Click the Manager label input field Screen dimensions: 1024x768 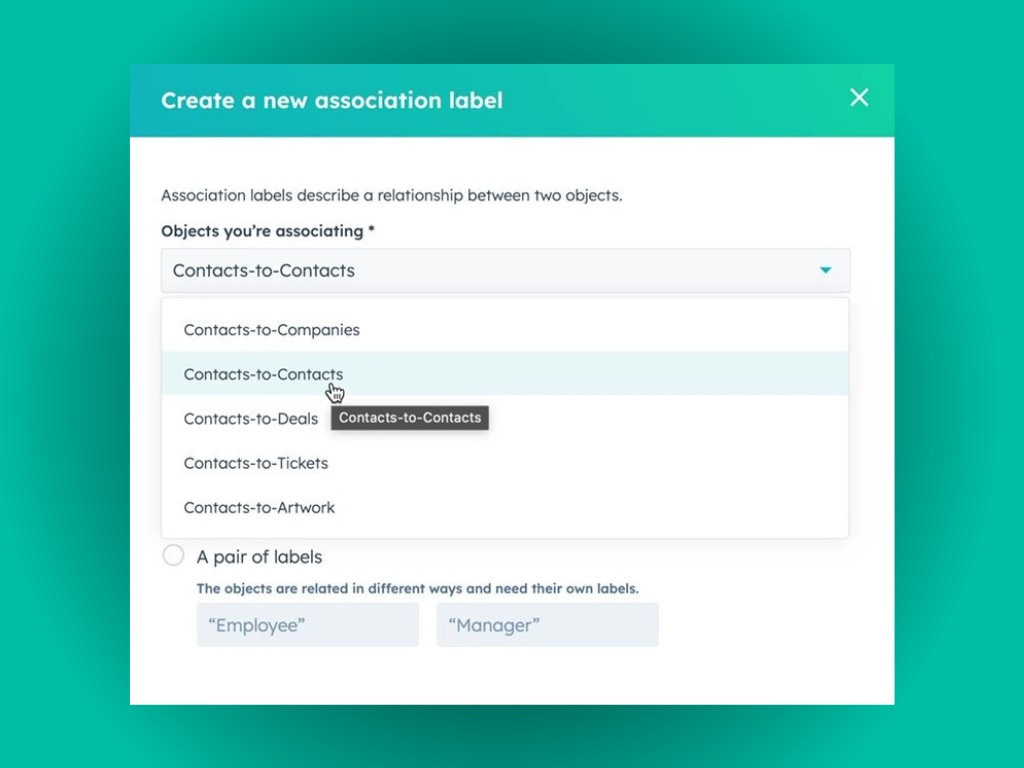[x=547, y=625]
